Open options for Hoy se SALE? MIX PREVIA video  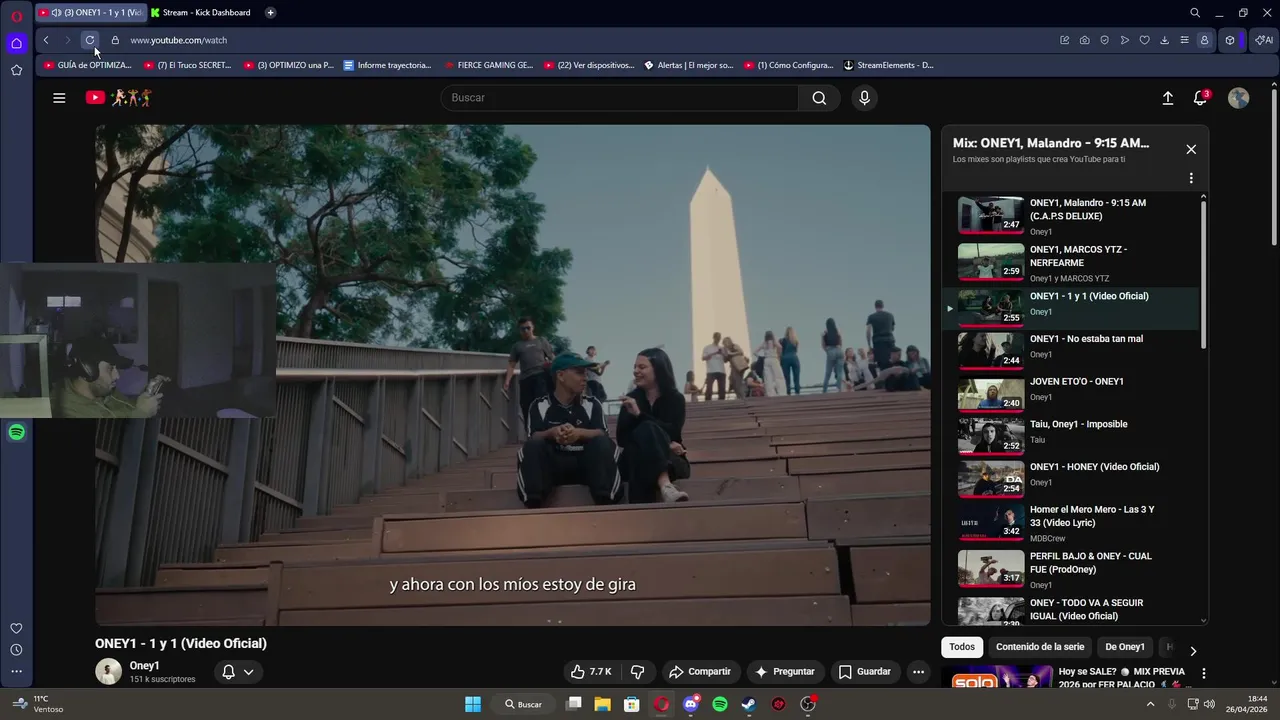(x=1204, y=674)
